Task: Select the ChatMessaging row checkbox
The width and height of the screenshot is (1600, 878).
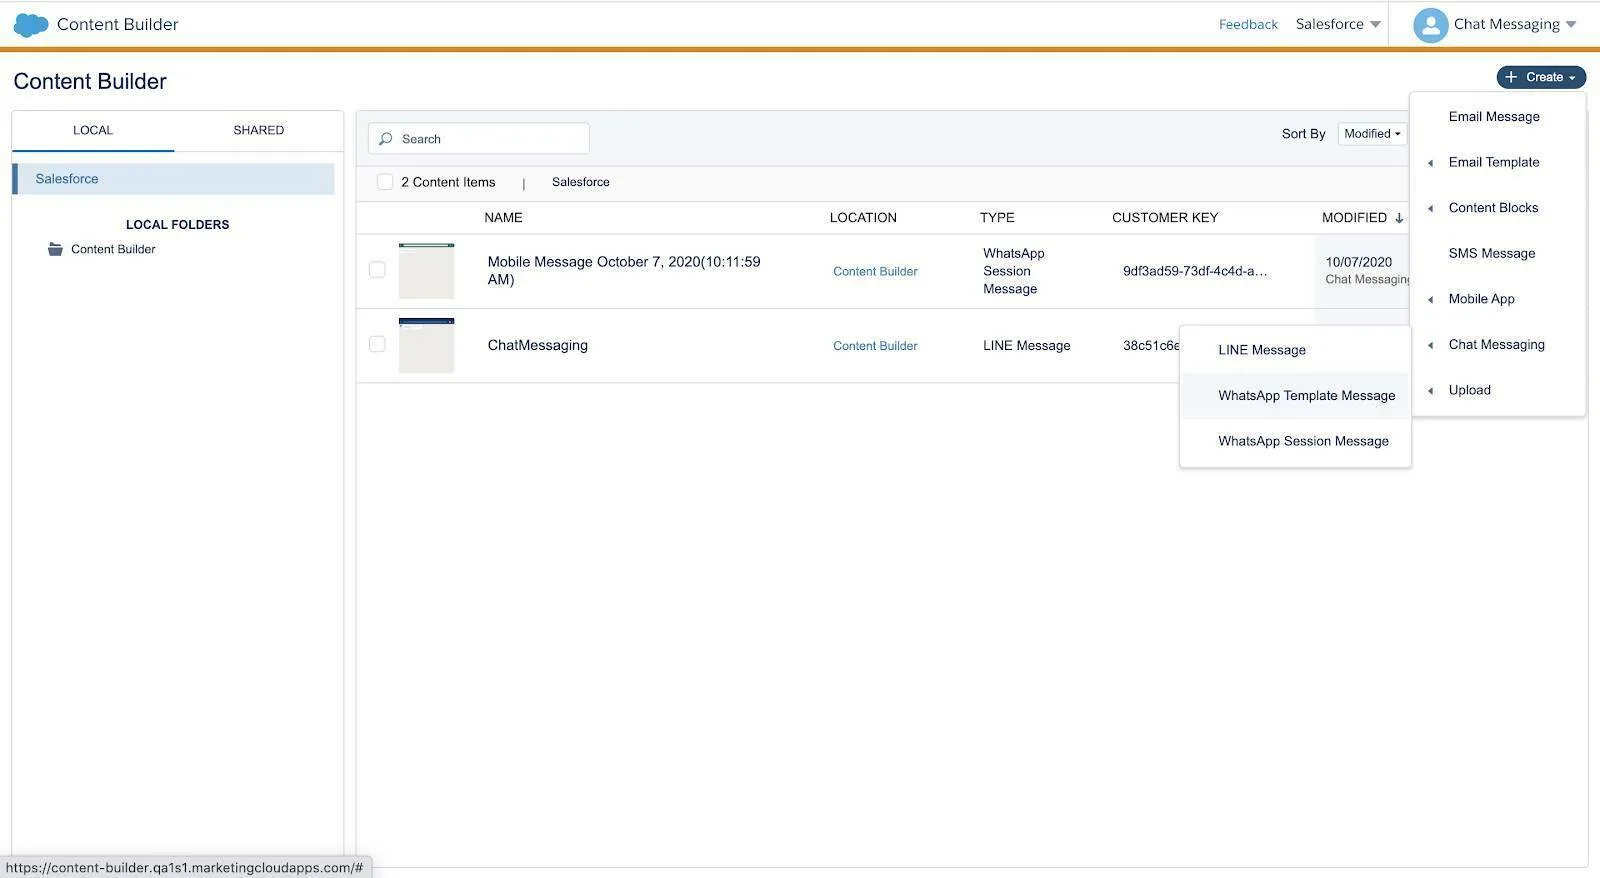Action: [377, 344]
